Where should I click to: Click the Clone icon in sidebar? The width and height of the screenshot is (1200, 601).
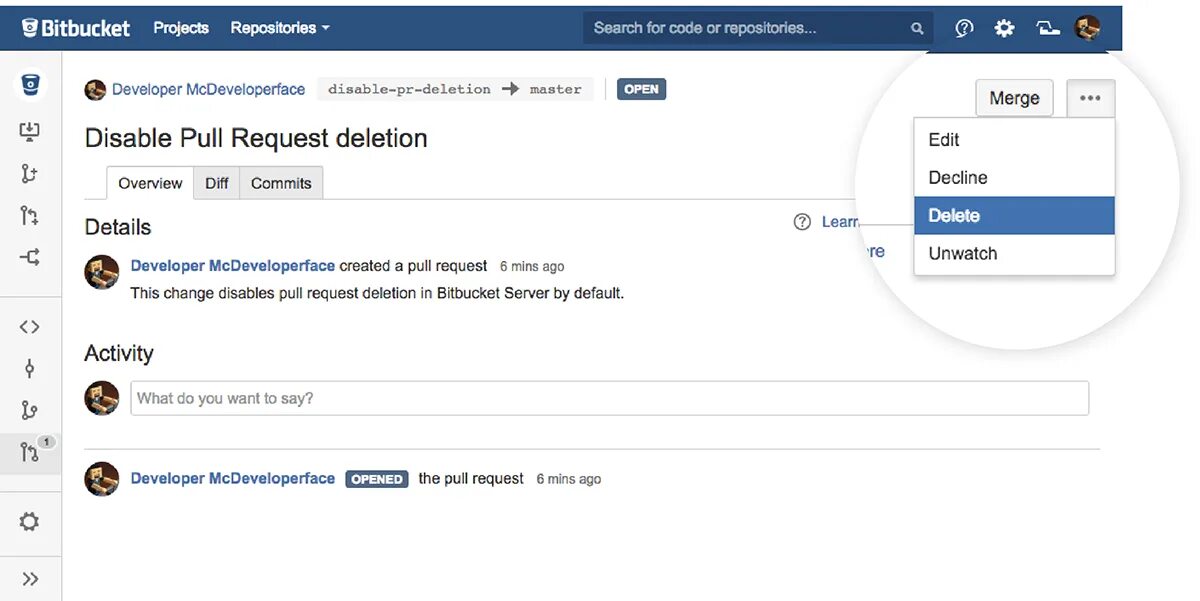click(30, 131)
